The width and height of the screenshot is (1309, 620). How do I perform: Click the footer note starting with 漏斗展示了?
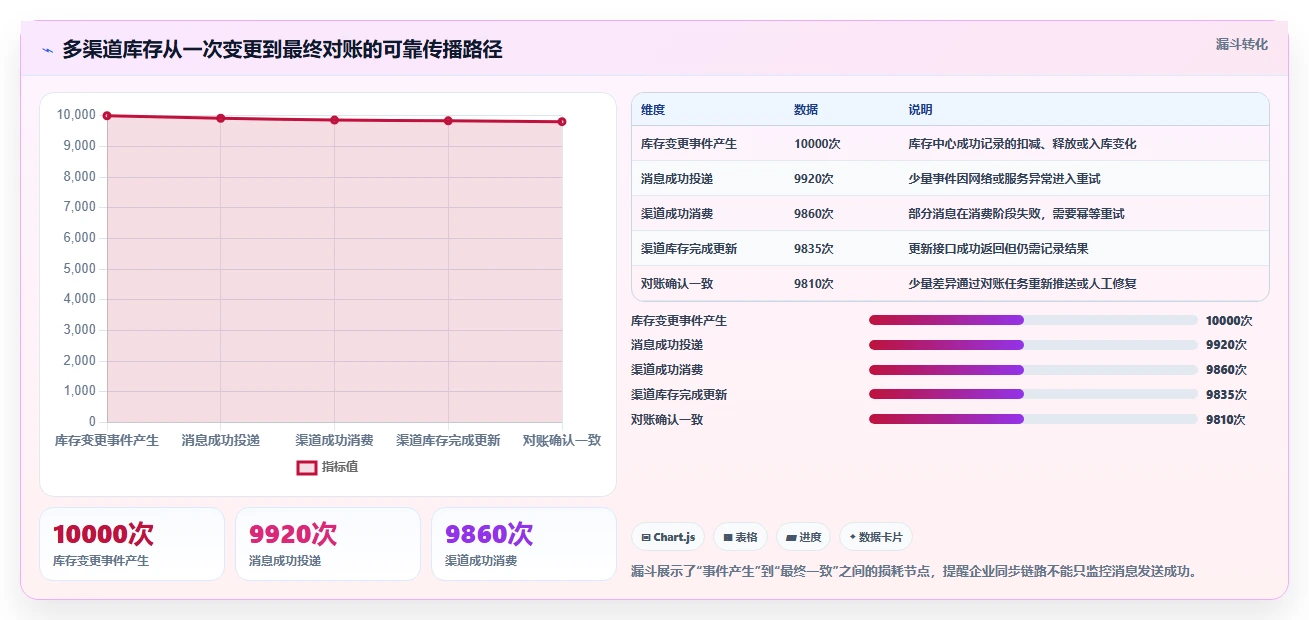[x=914, y=572]
